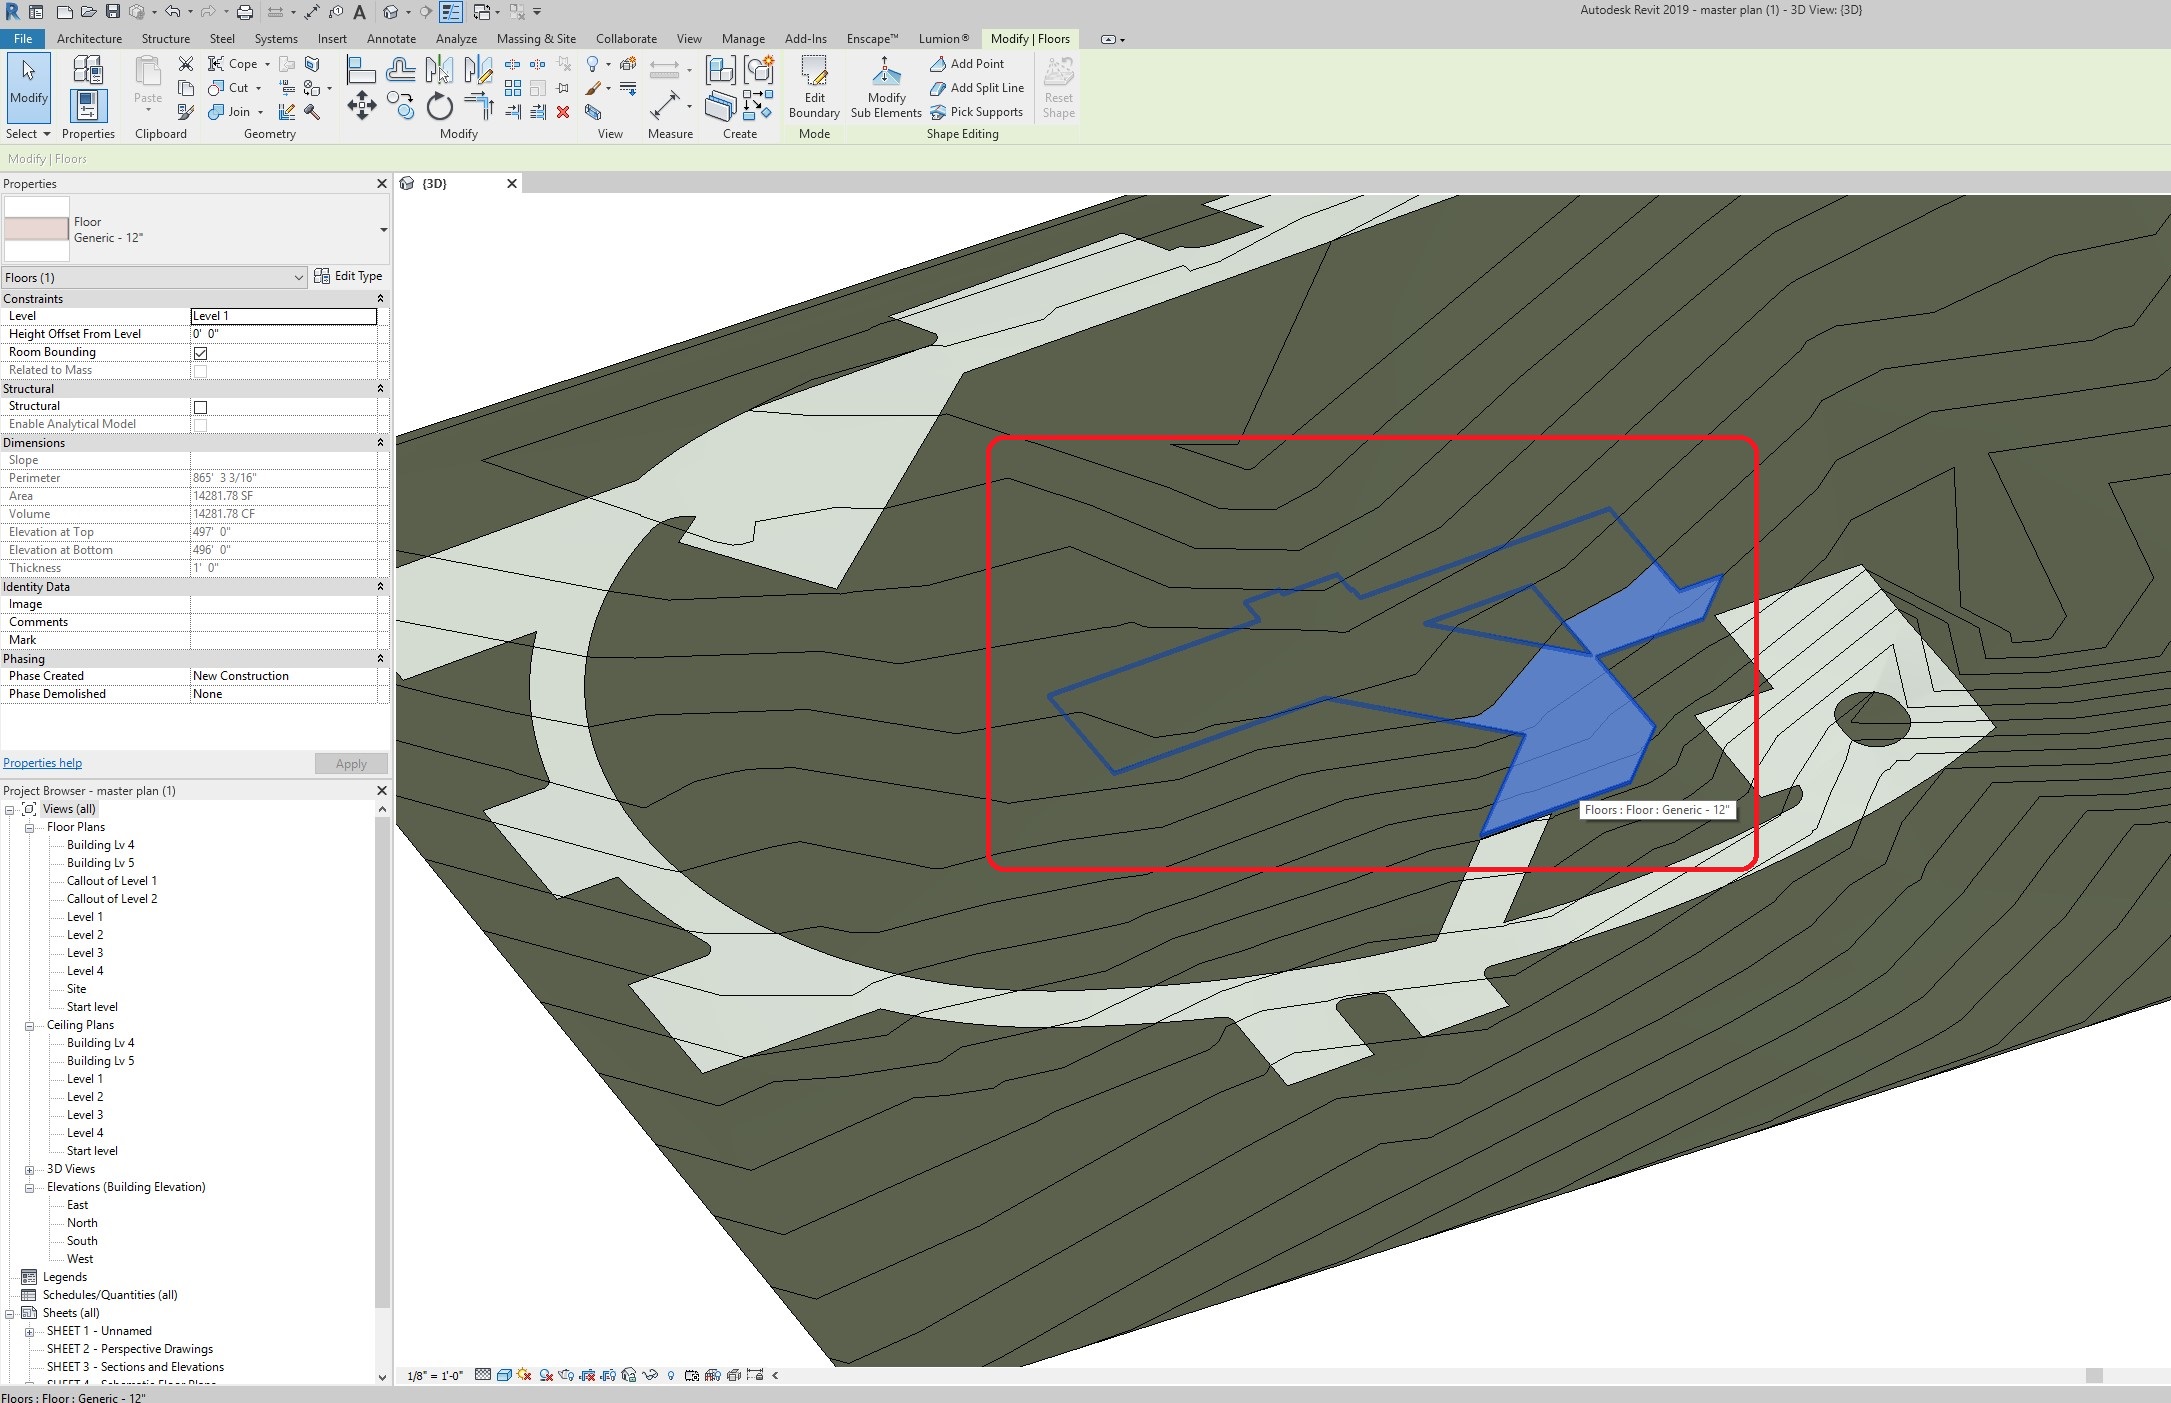
Task: Select the Site floor plan in browser
Action: [76, 989]
